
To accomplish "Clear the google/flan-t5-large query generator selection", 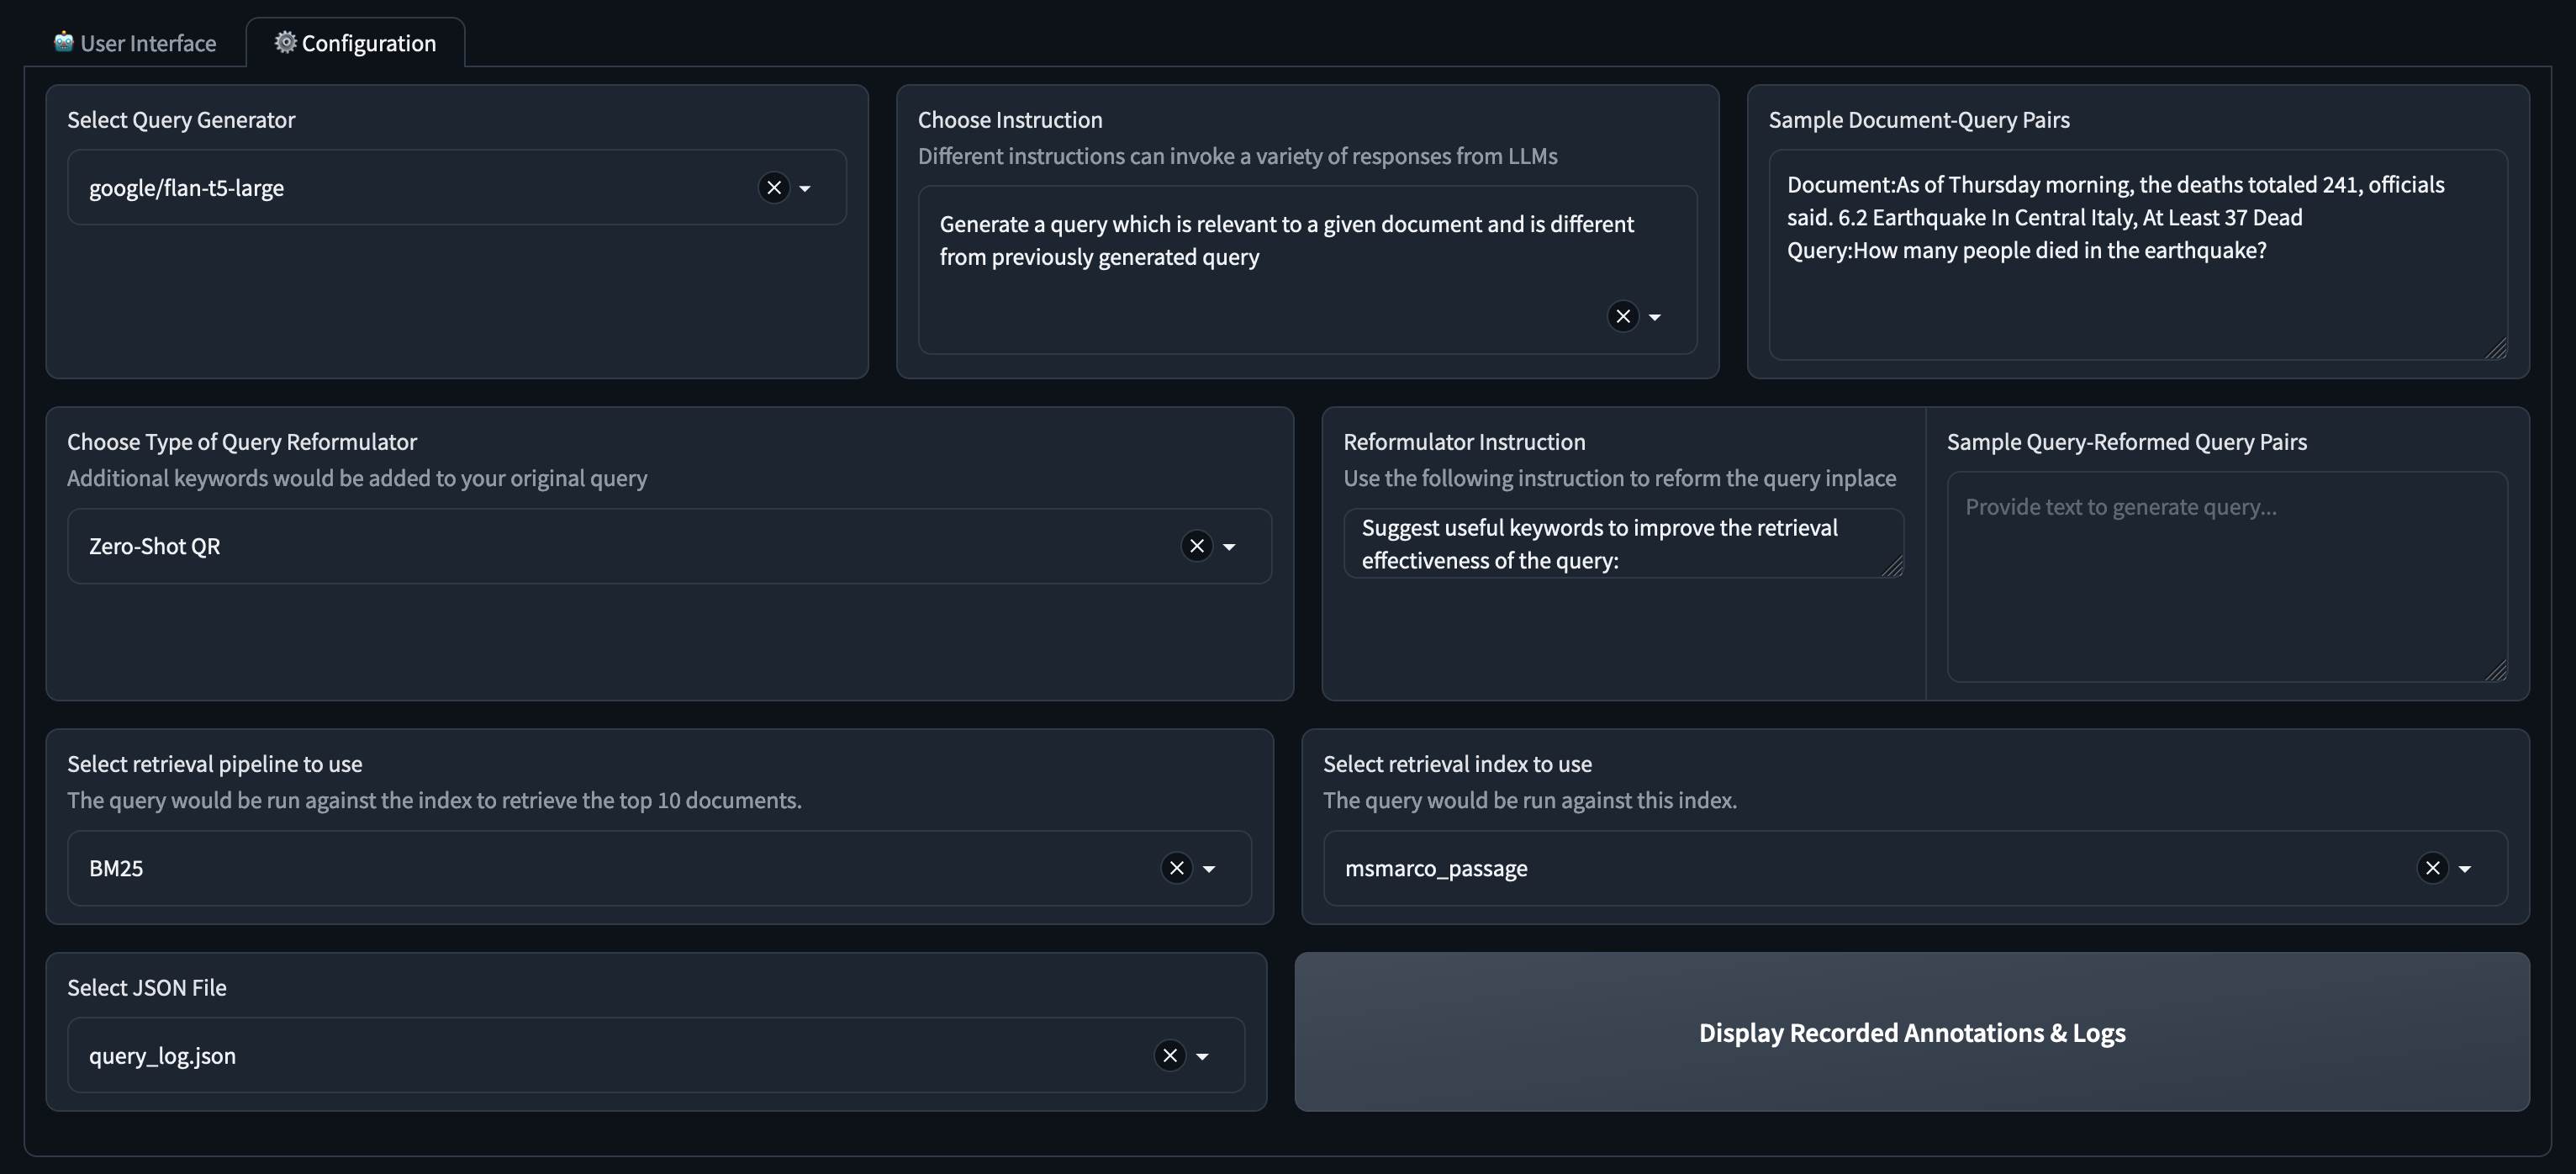I will (x=773, y=188).
